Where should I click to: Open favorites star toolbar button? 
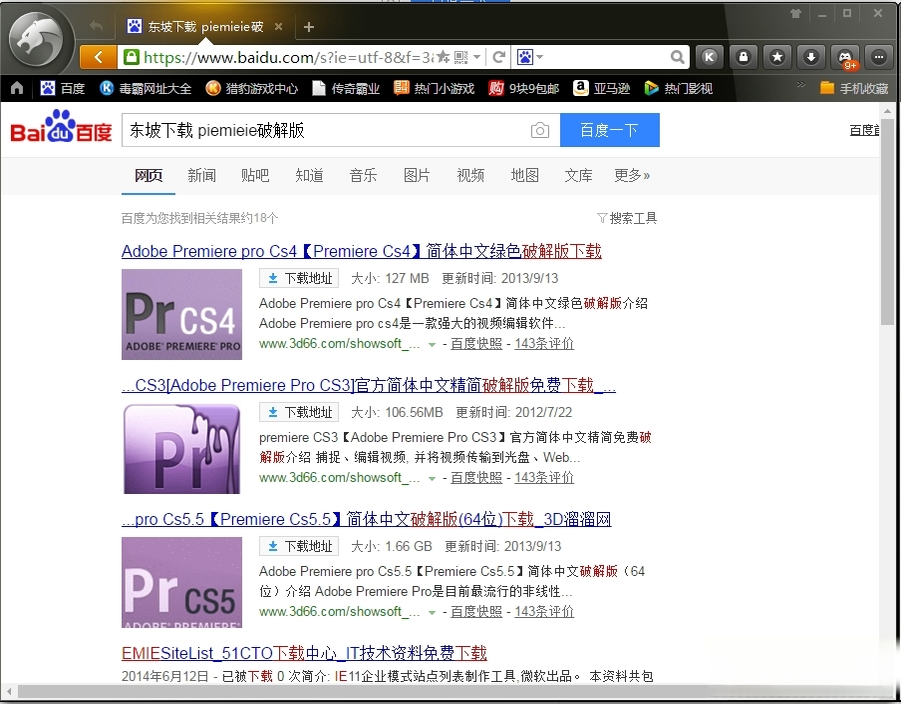pos(777,57)
